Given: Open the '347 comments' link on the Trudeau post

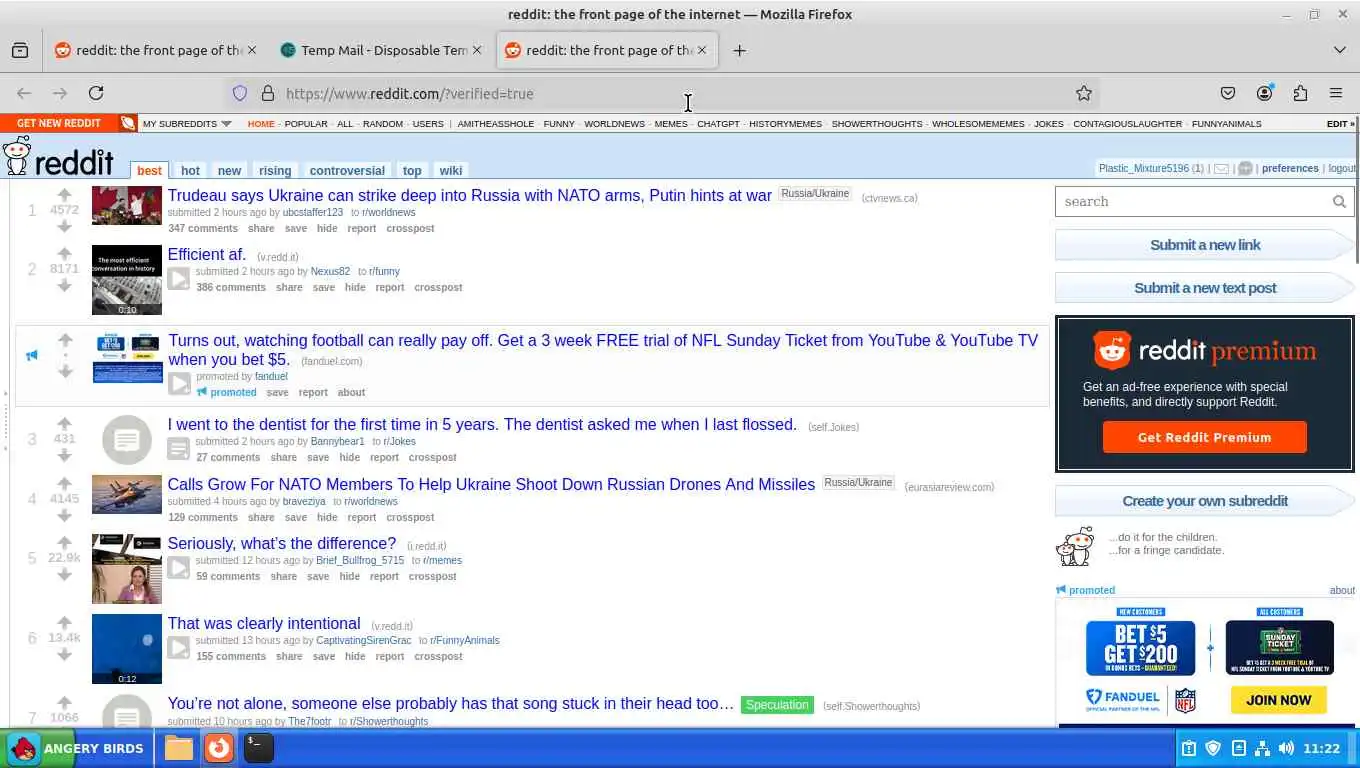Looking at the screenshot, I should tap(203, 228).
